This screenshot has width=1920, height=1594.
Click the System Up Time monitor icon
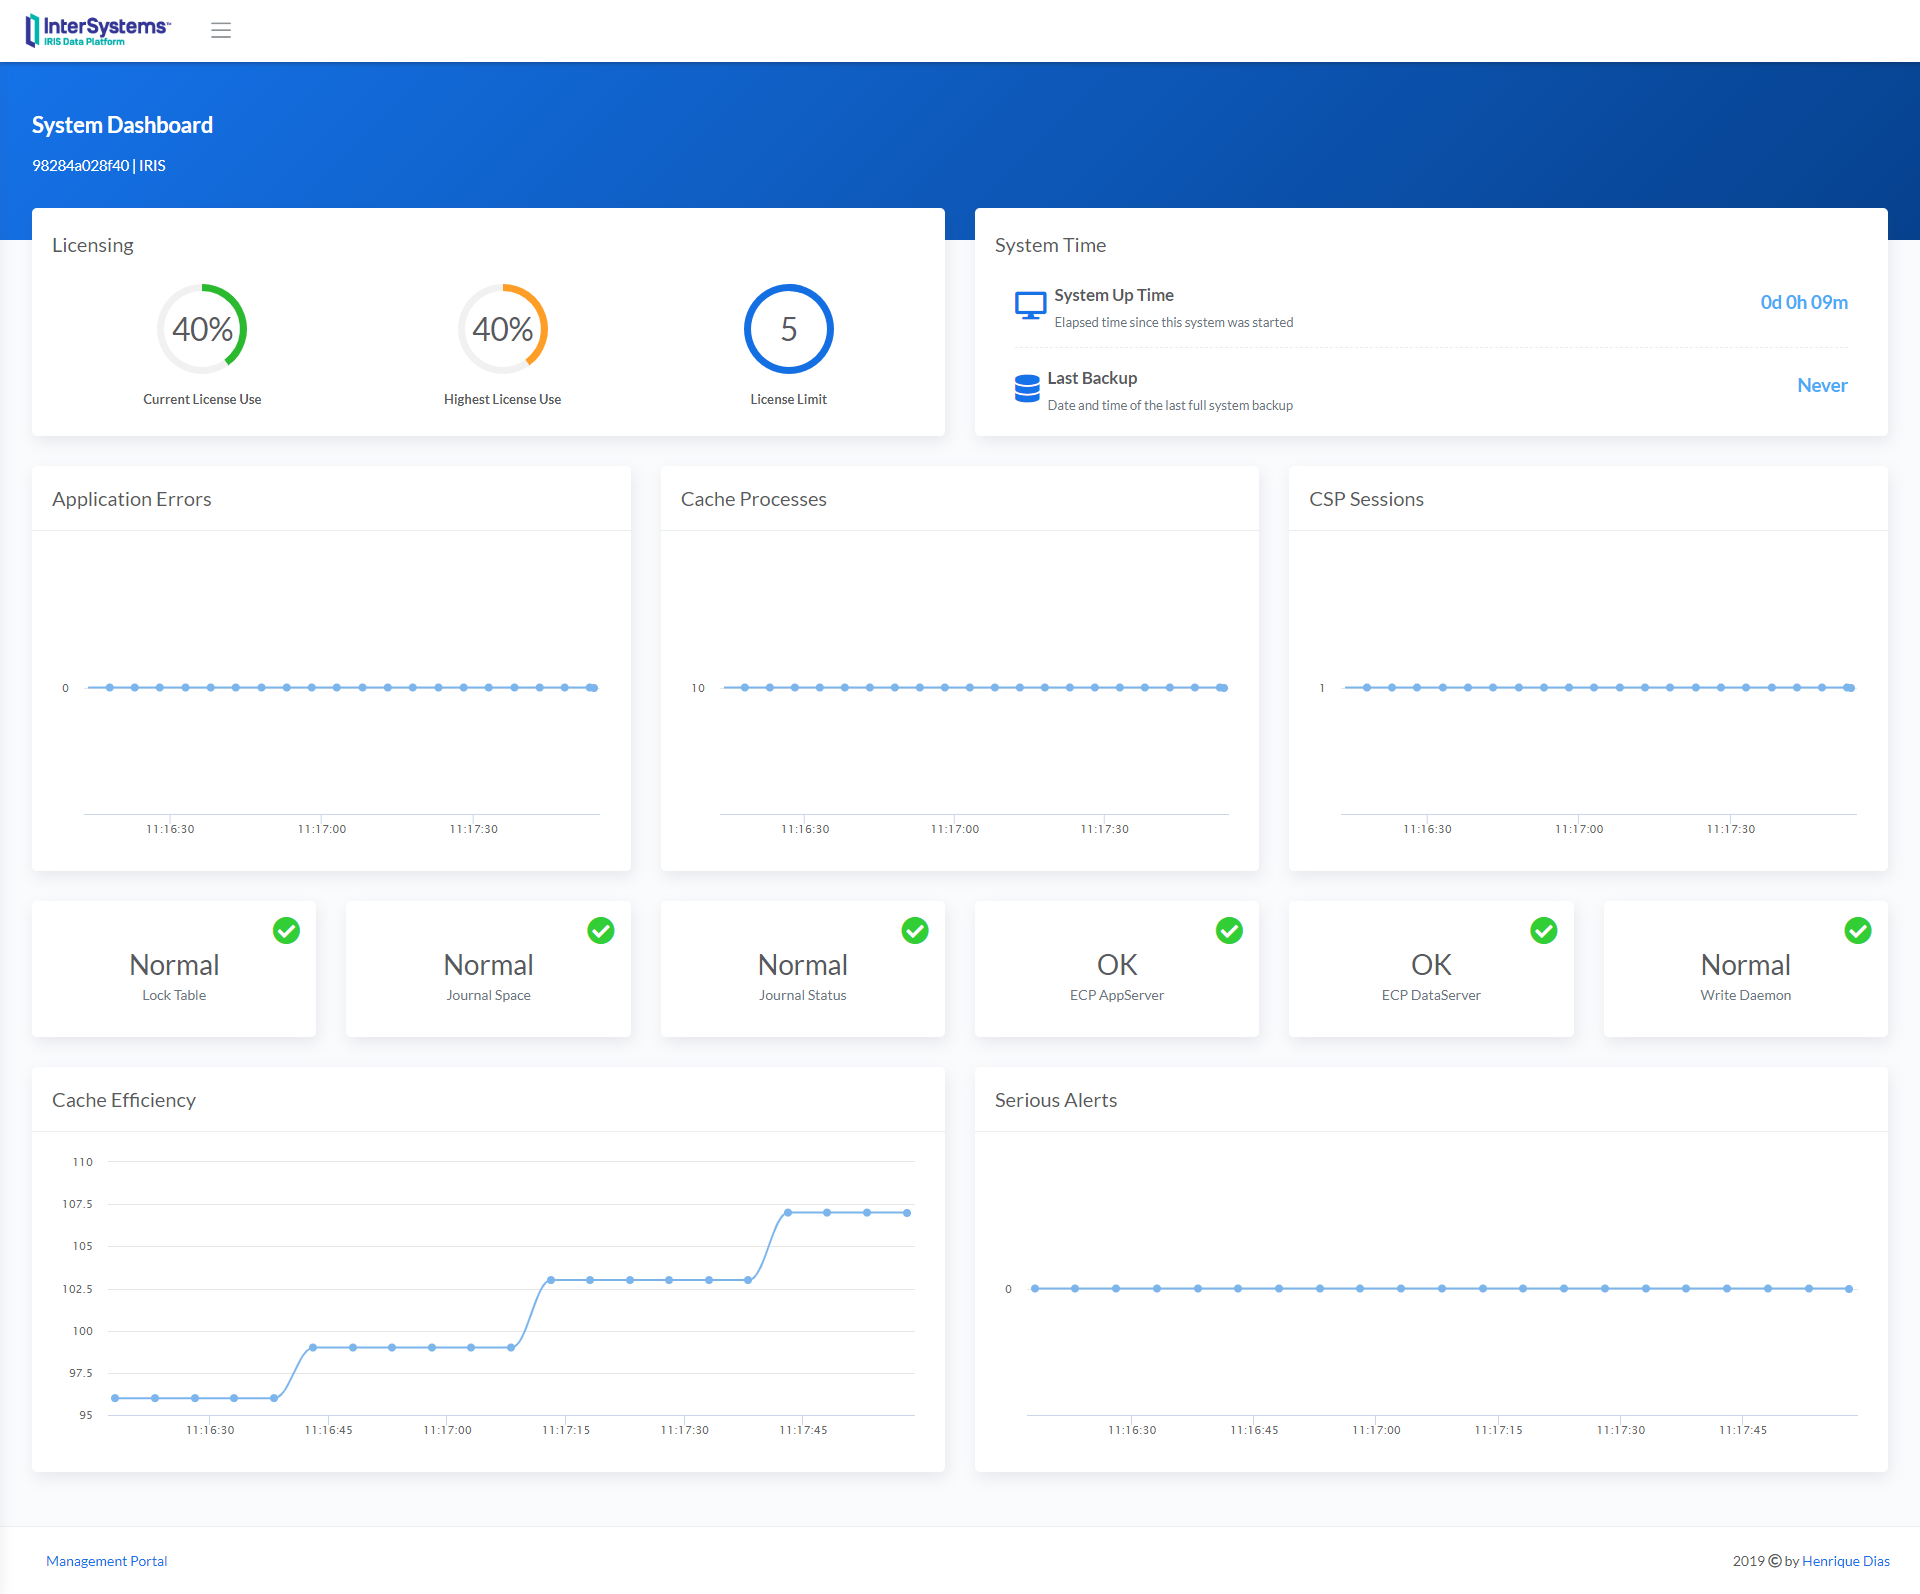coord(1030,305)
